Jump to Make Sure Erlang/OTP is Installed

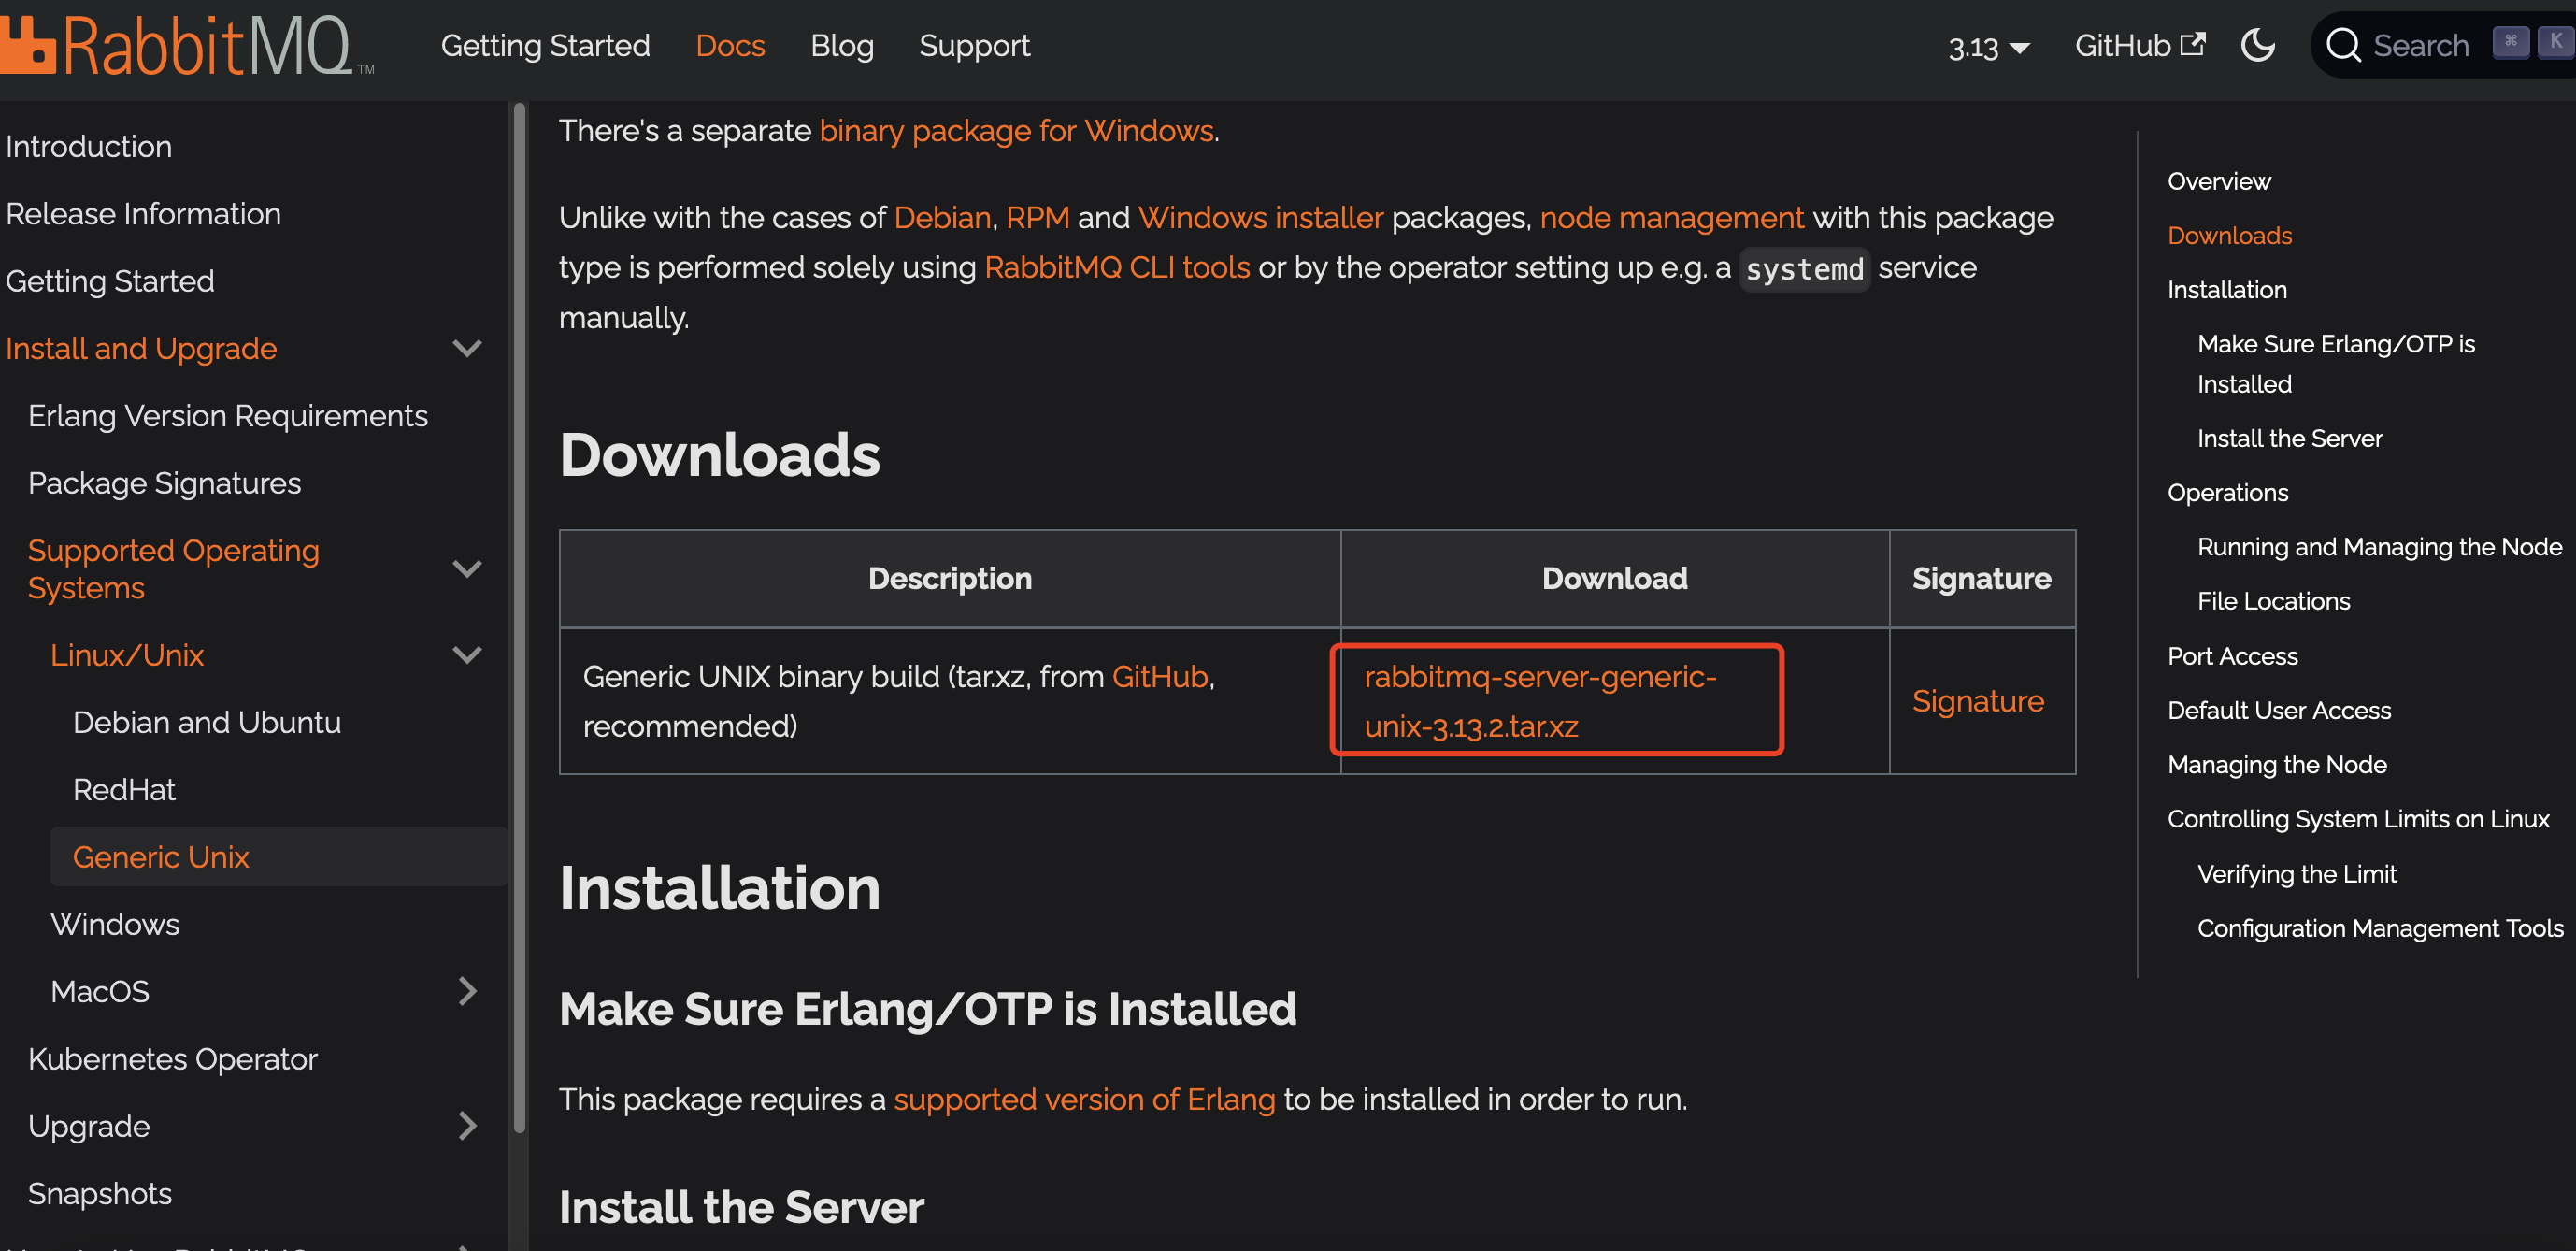point(2335,364)
